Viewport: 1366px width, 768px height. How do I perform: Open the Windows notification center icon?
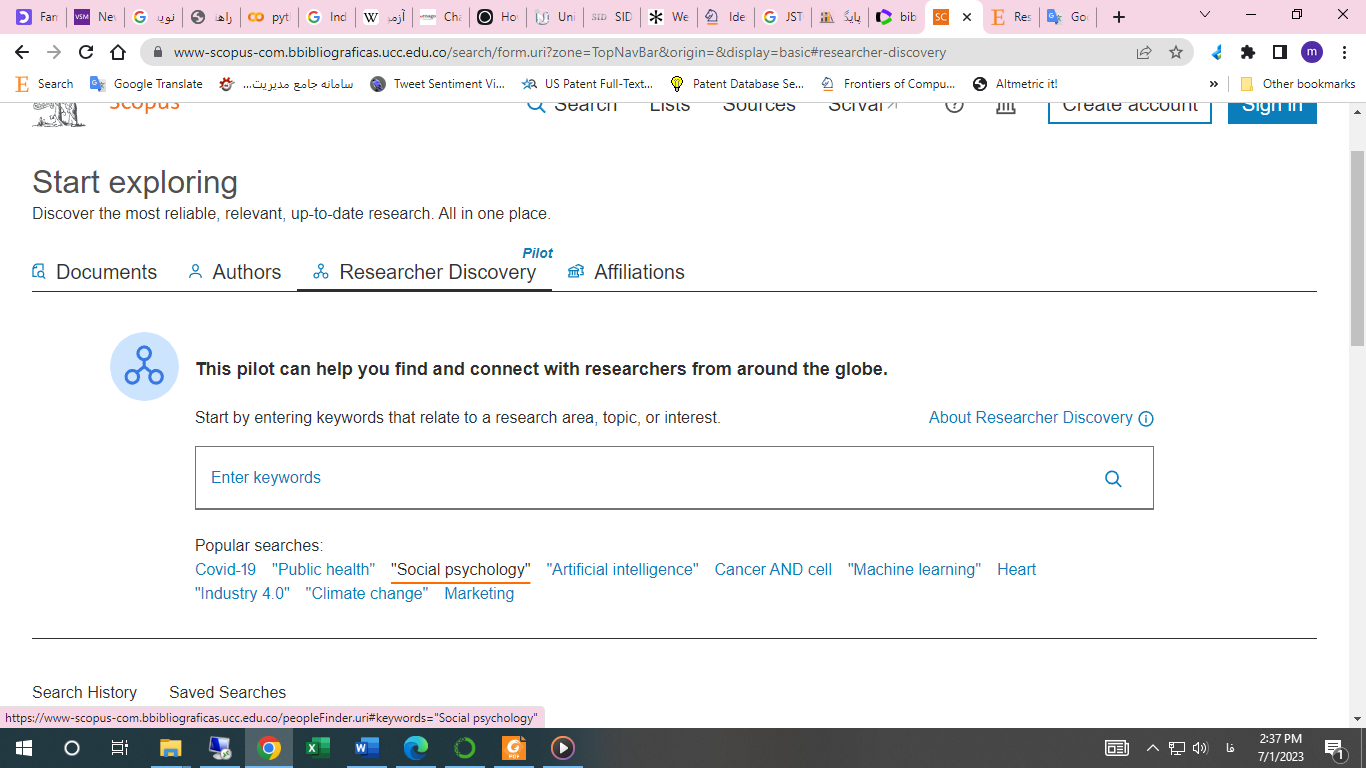pos(1334,748)
